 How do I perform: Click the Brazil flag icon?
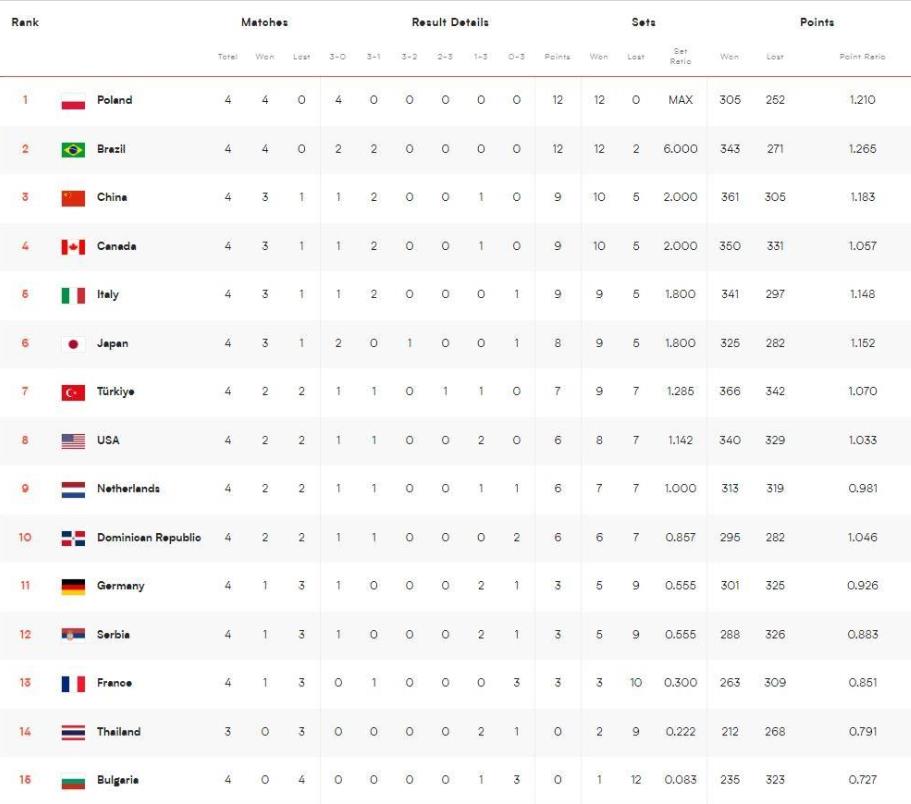[x=73, y=150]
